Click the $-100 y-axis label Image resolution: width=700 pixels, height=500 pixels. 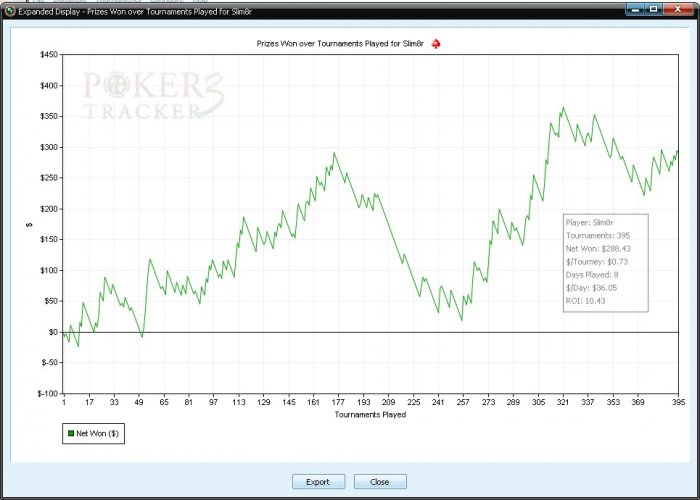(48, 393)
